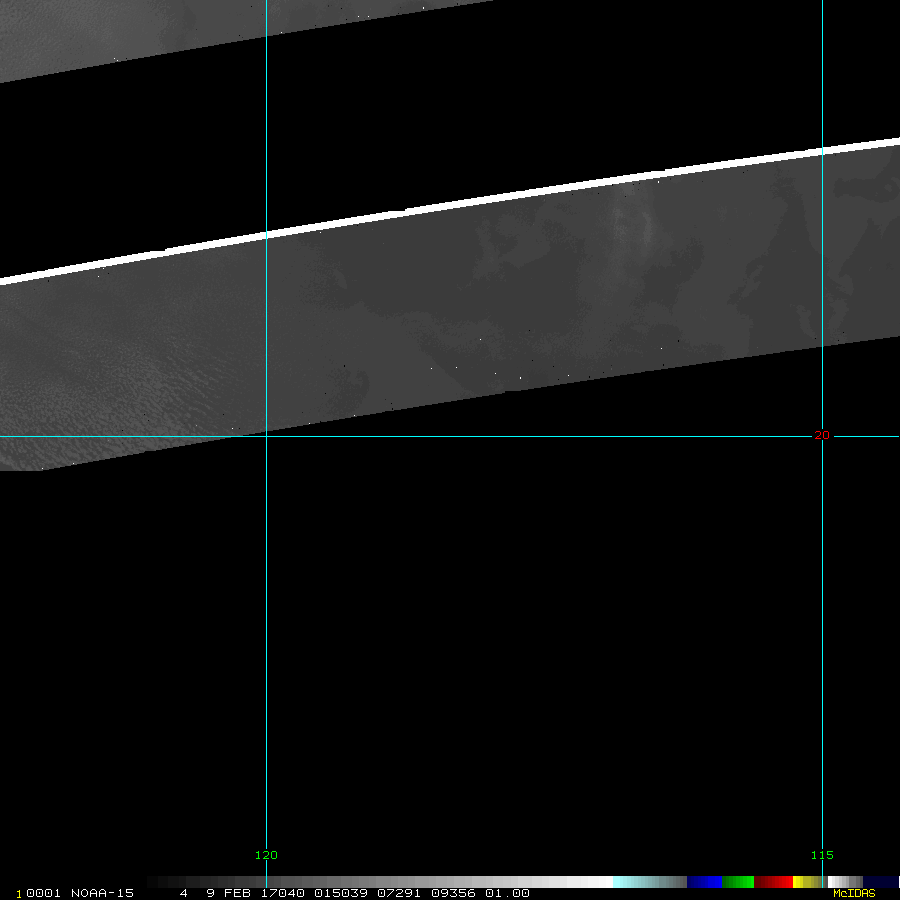This screenshot has width=900, height=900.
Task: Click where the 115 and 20 gridlines cross
Action: (x=822, y=436)
